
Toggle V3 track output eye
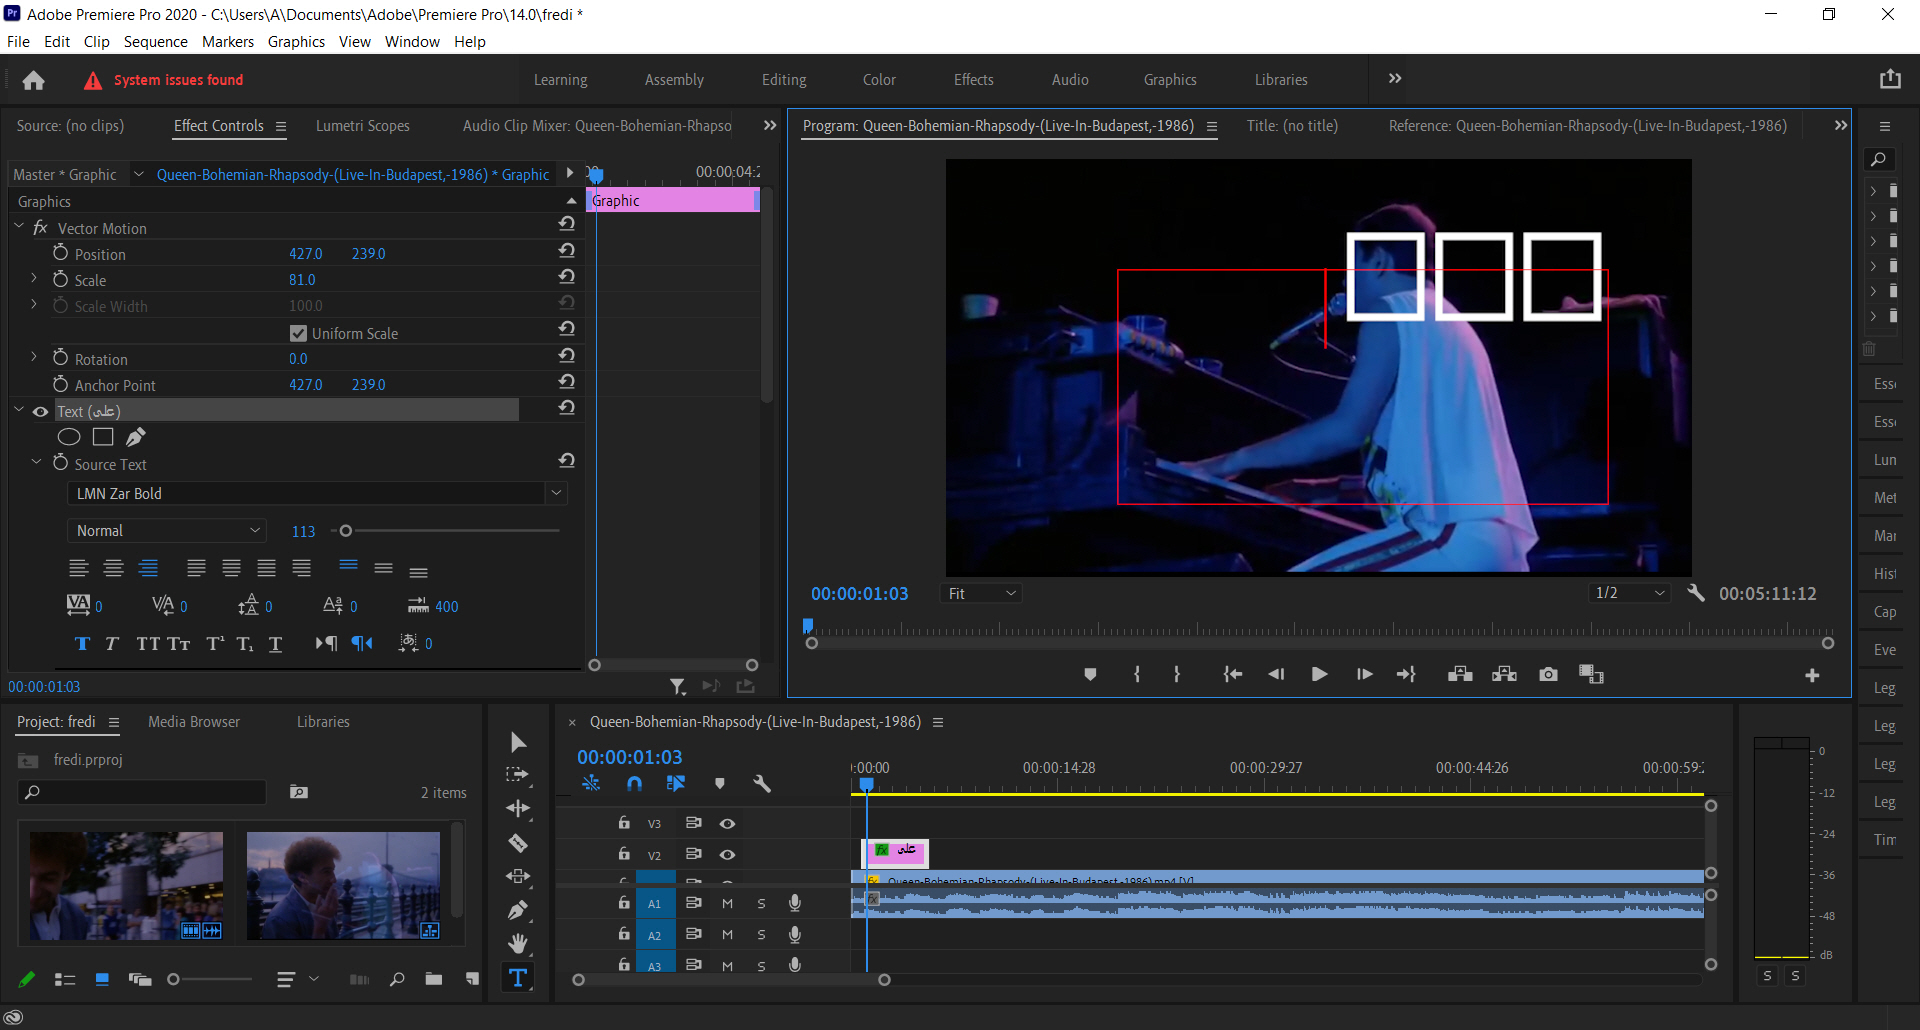point(728,824)
